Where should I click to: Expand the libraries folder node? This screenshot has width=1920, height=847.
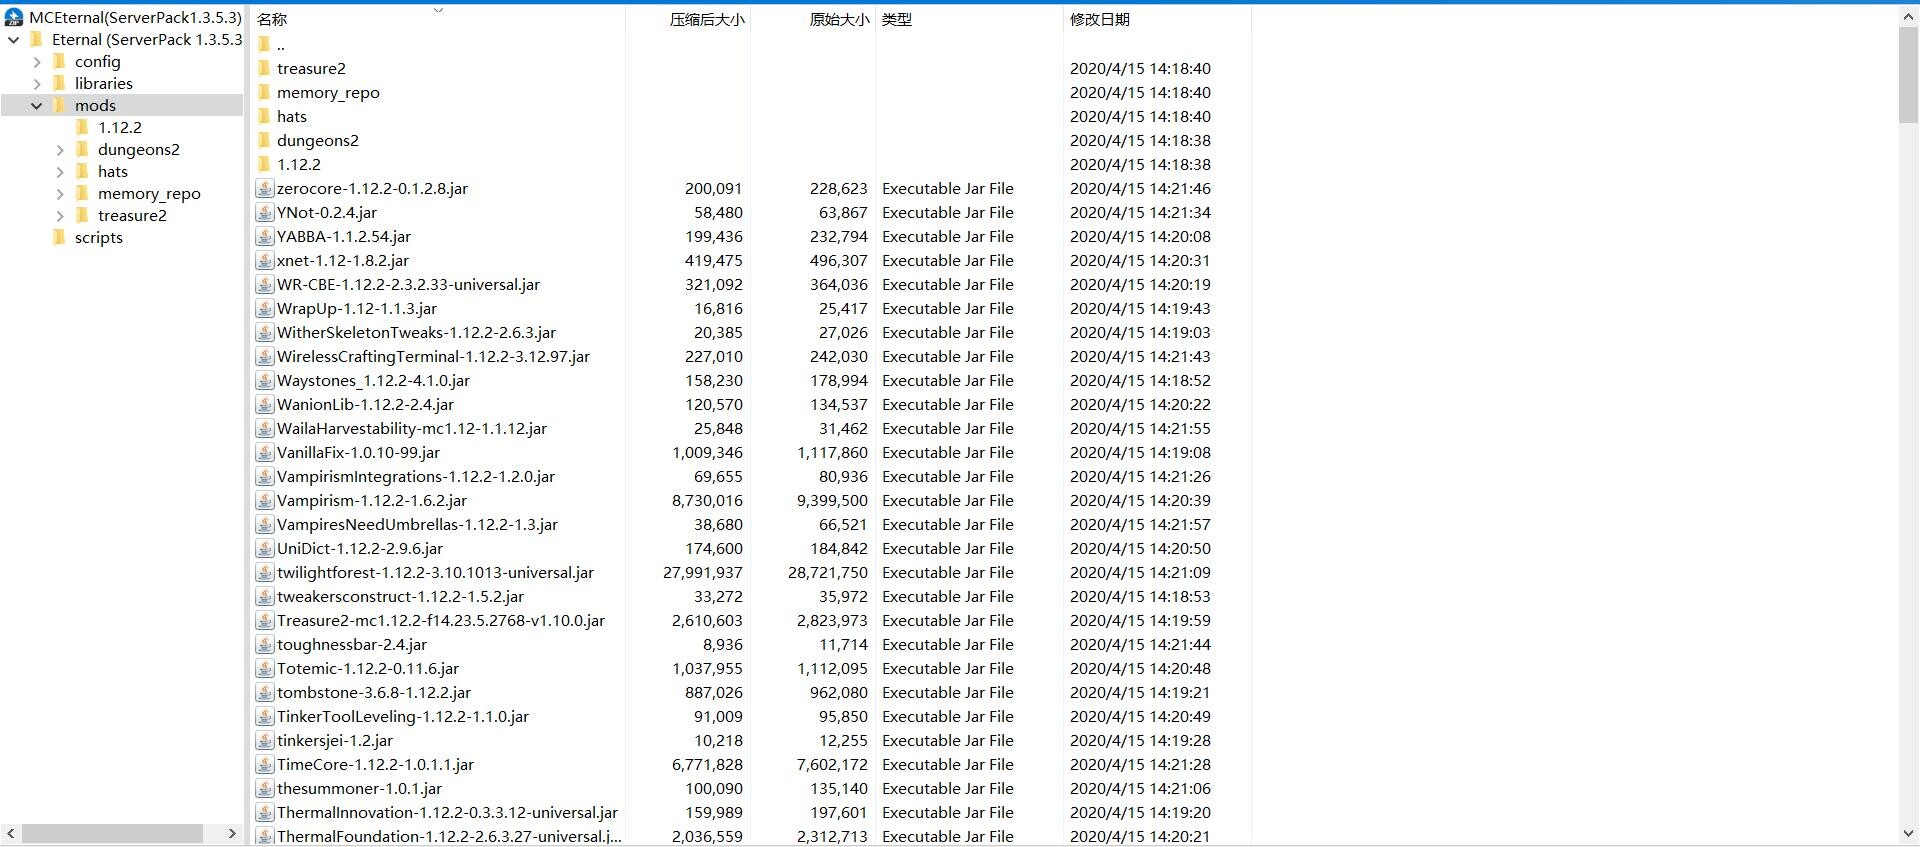coord(37,83)
